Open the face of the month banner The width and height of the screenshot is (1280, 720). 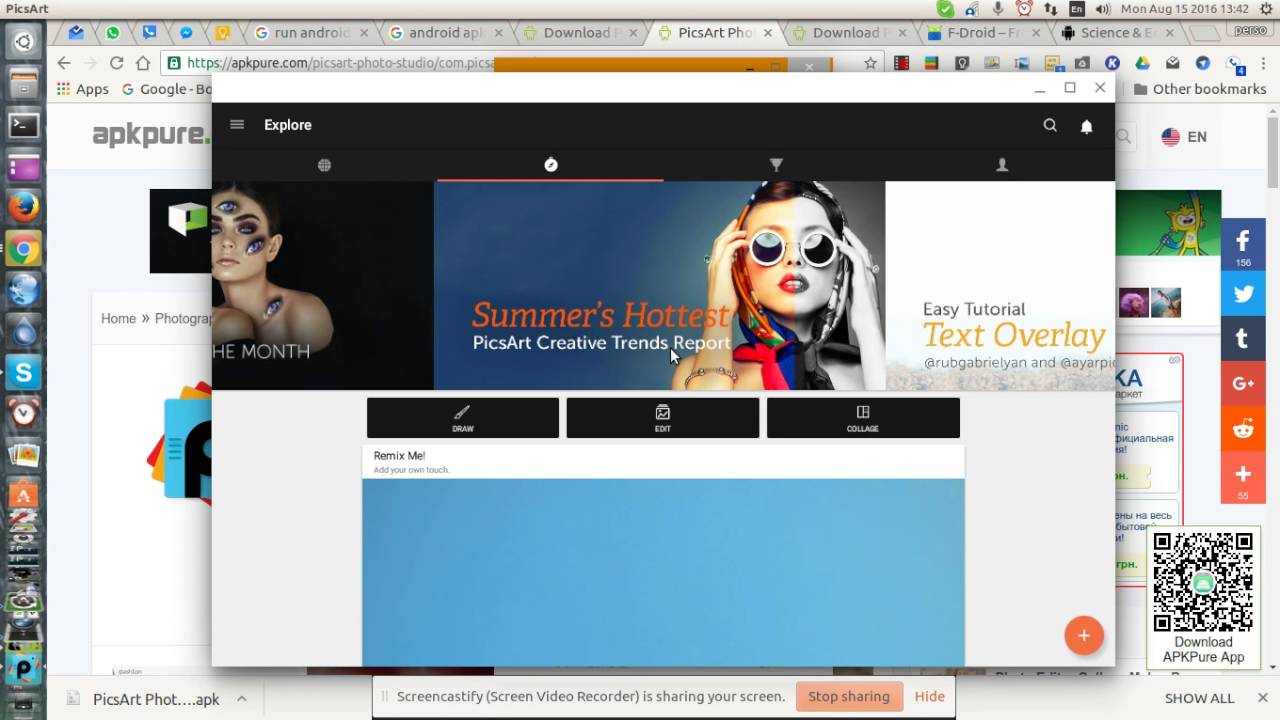(322, 286)
